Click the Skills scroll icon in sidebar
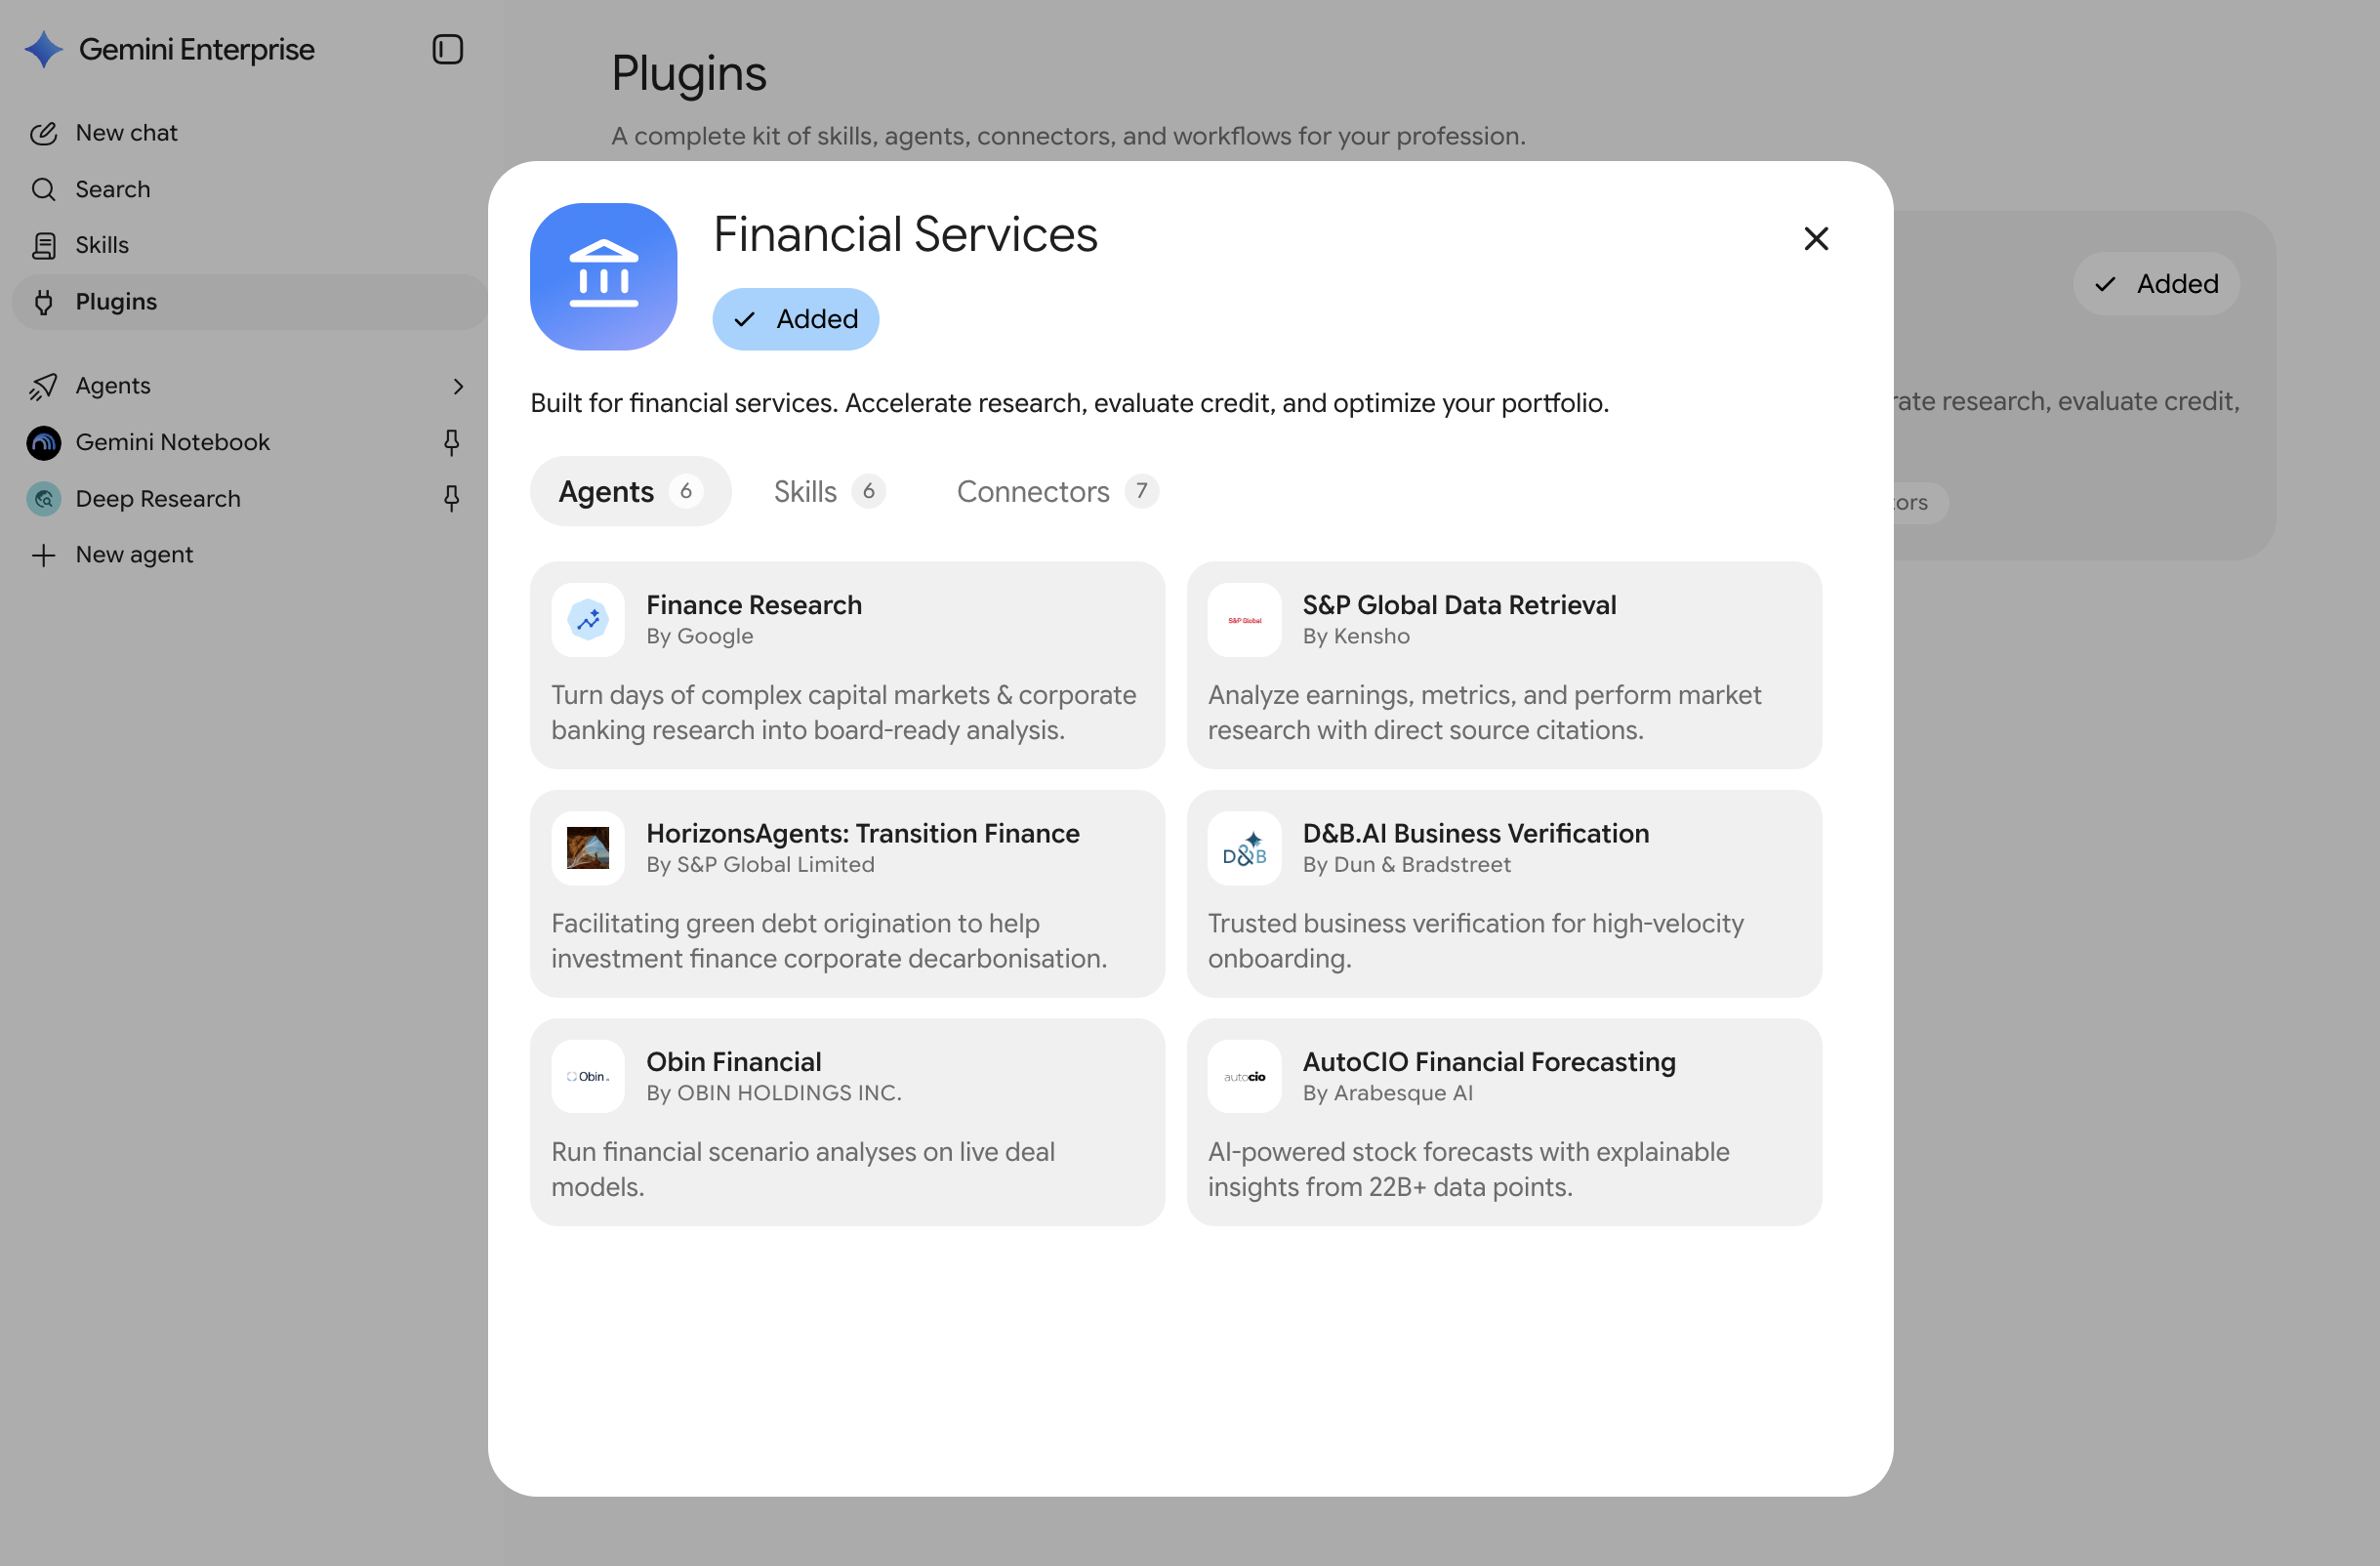Image resolution: width=2380 pixels, height=1566 pixels. point(43,245)
